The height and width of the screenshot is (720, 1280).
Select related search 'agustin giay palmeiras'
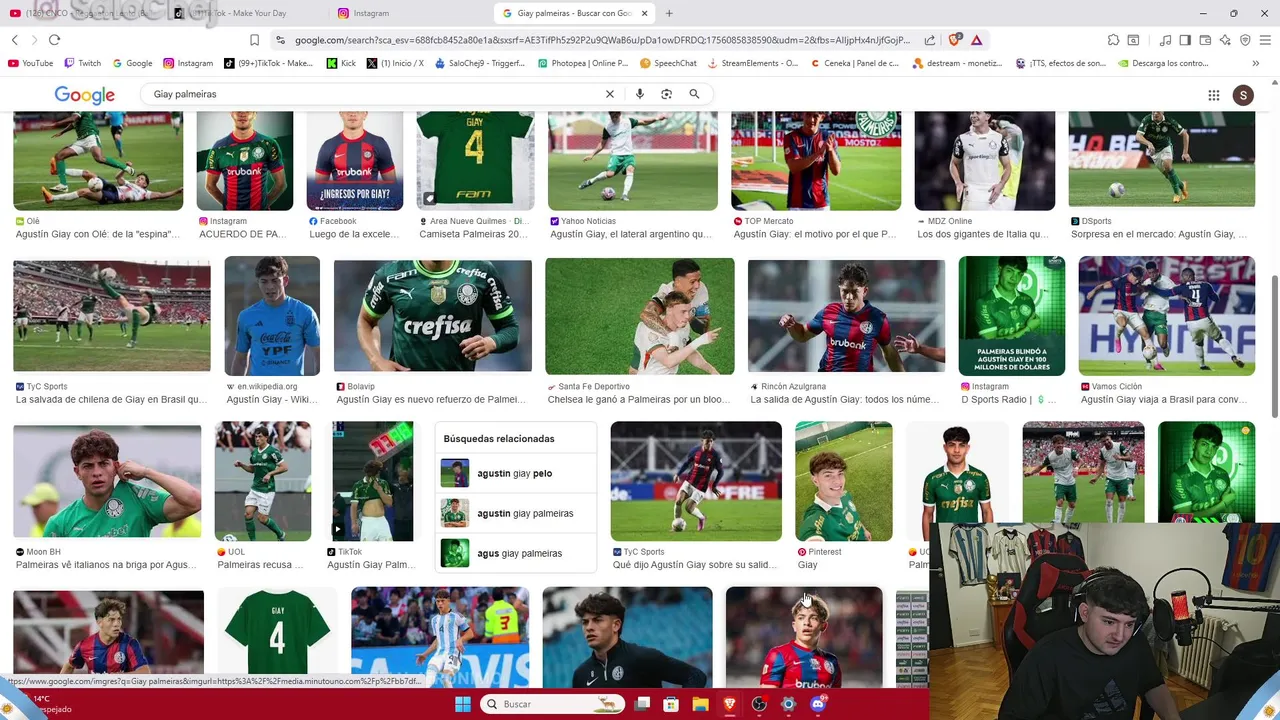[516, 513]
